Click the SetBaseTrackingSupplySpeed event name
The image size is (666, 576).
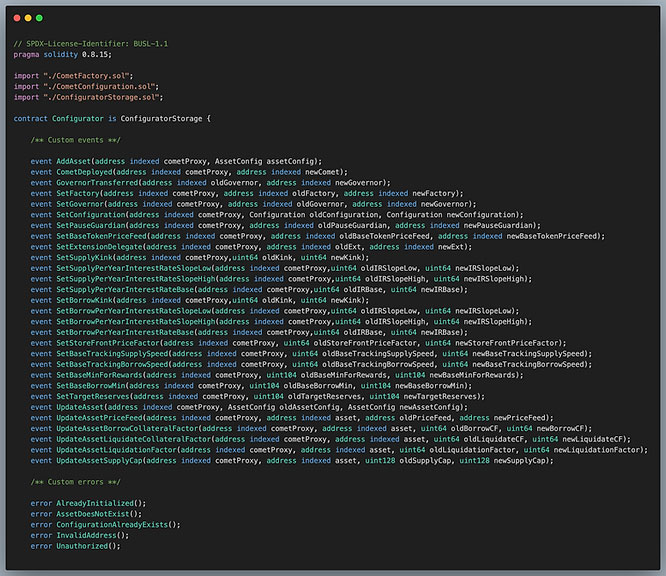[x=112, y=354]
